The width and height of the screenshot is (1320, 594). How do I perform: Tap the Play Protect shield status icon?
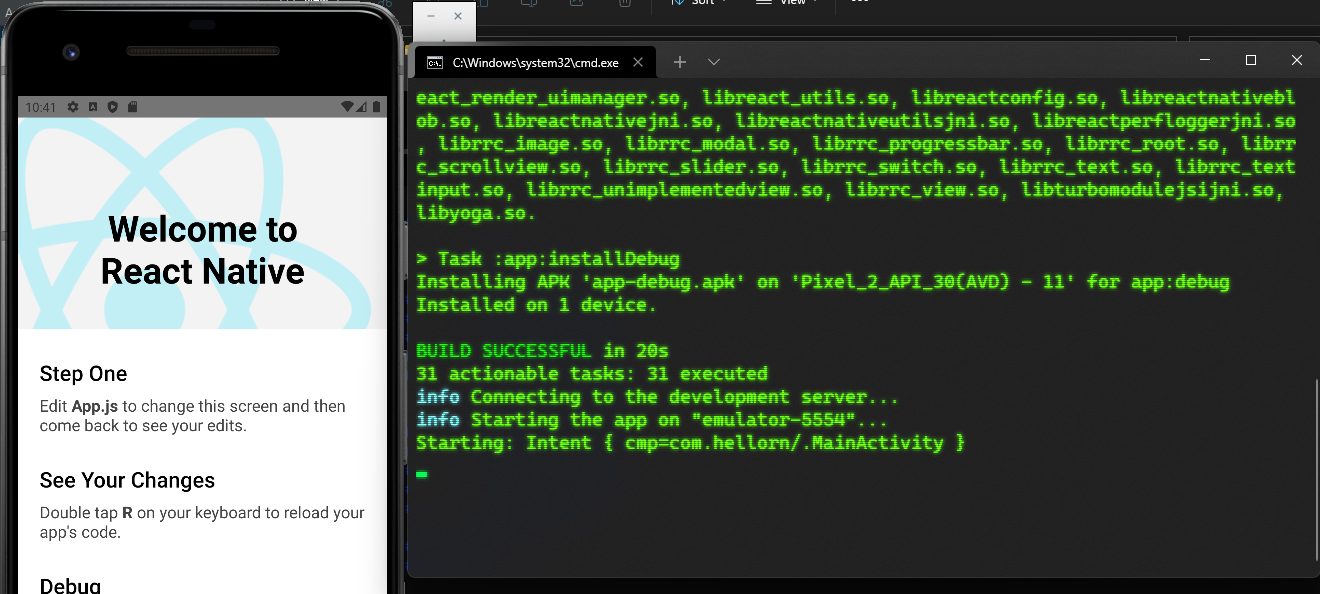point(113,107)
